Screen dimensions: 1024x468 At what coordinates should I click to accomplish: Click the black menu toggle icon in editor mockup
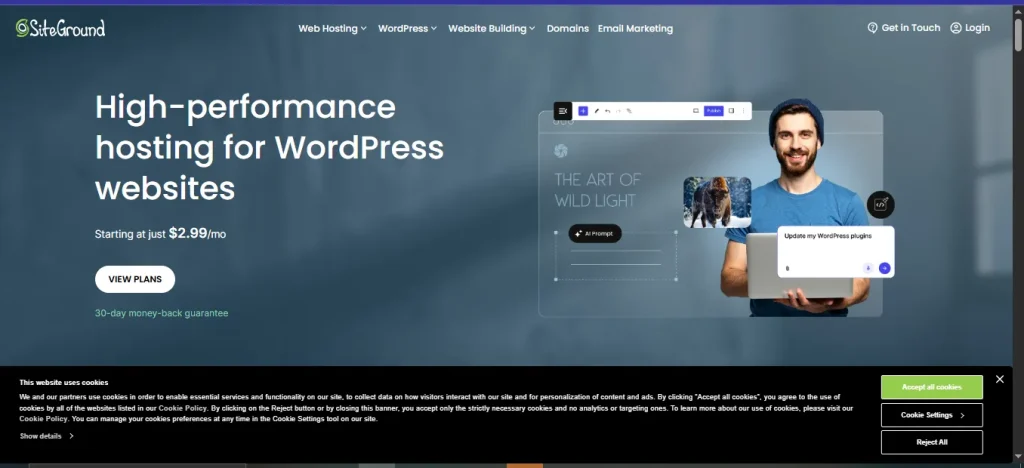coord(563,111)
